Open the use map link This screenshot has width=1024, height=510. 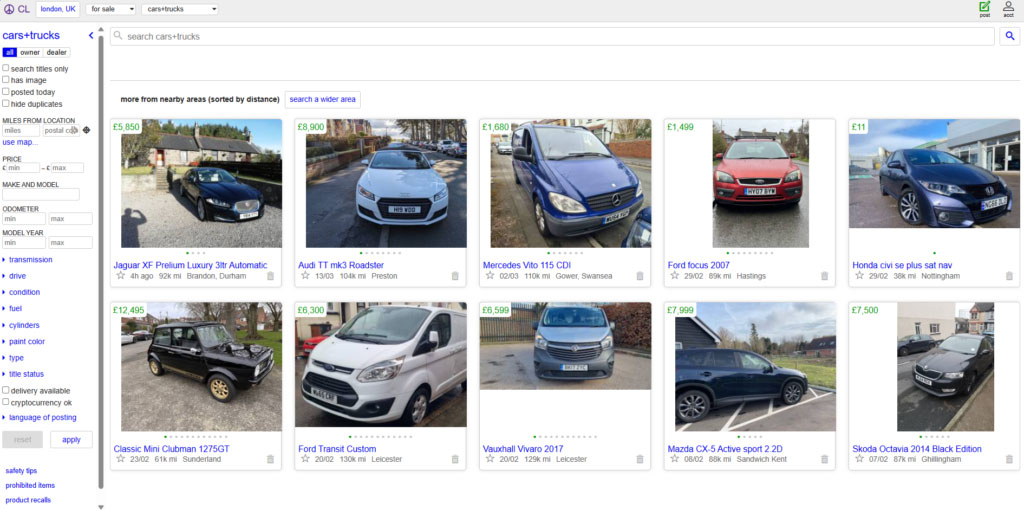tap(20, 142)
